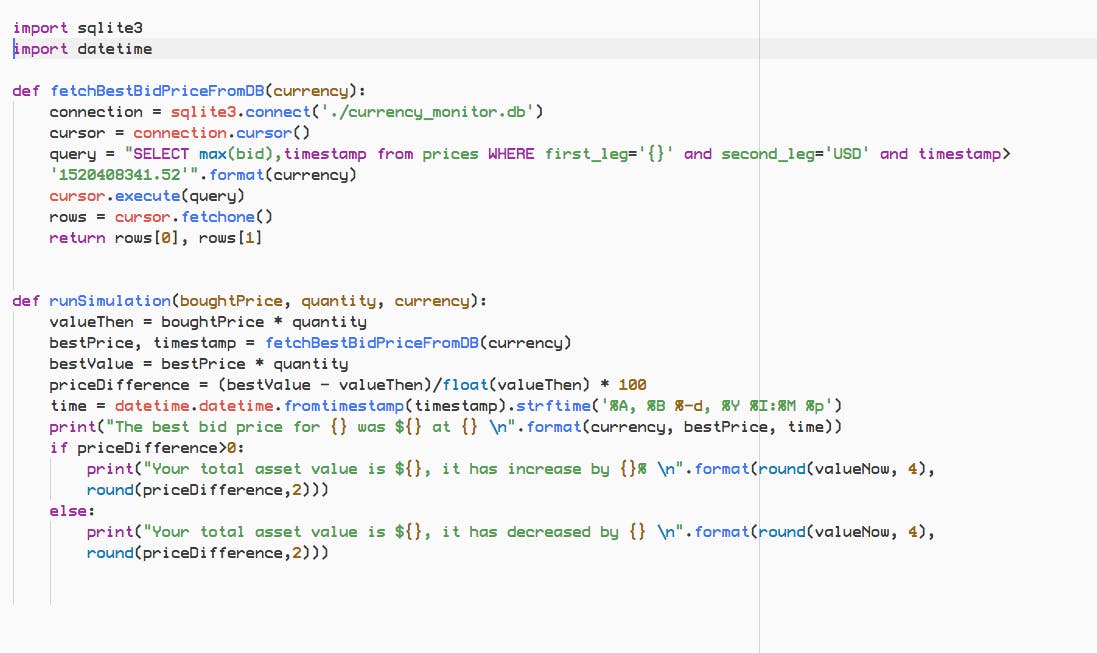1097x653 pixels.
Task: Click 'bestValue = bestPrice * quantity' line
Action: (x=198, y=363)
